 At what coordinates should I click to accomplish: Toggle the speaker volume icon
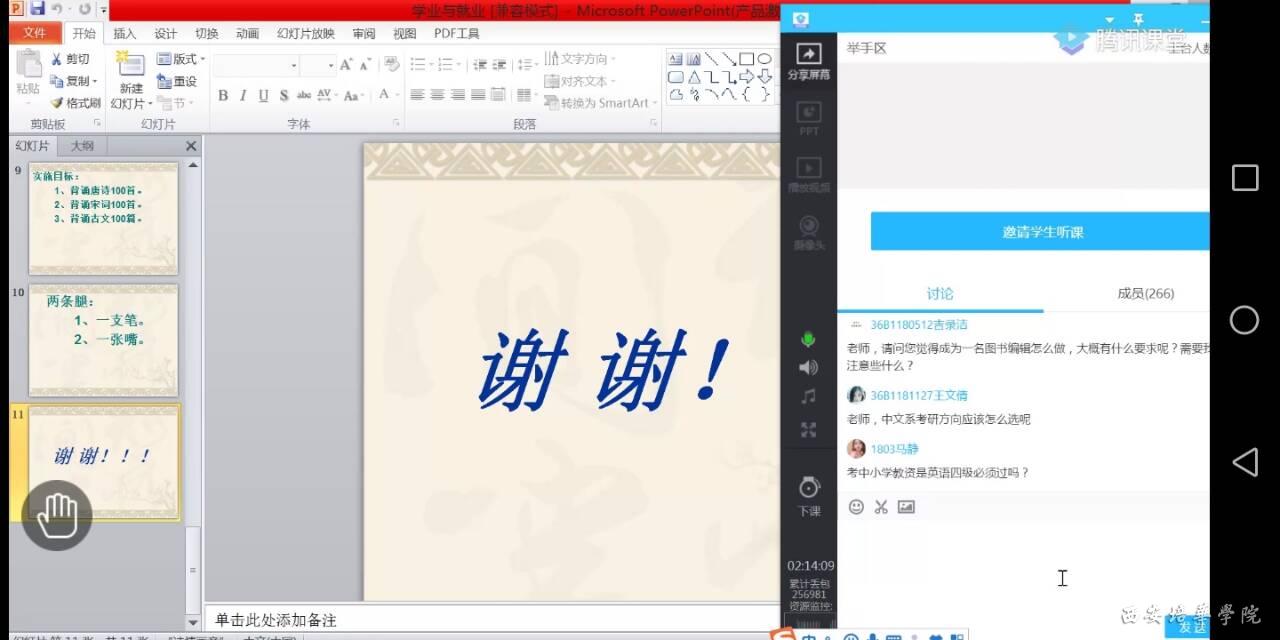[x=808, y=368]
